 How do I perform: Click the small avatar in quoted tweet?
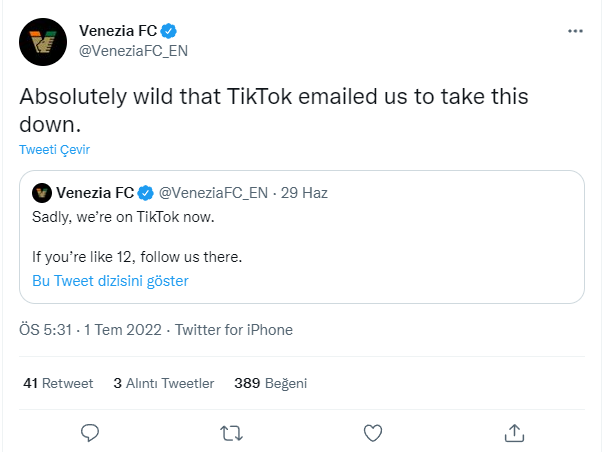point(42,191)
